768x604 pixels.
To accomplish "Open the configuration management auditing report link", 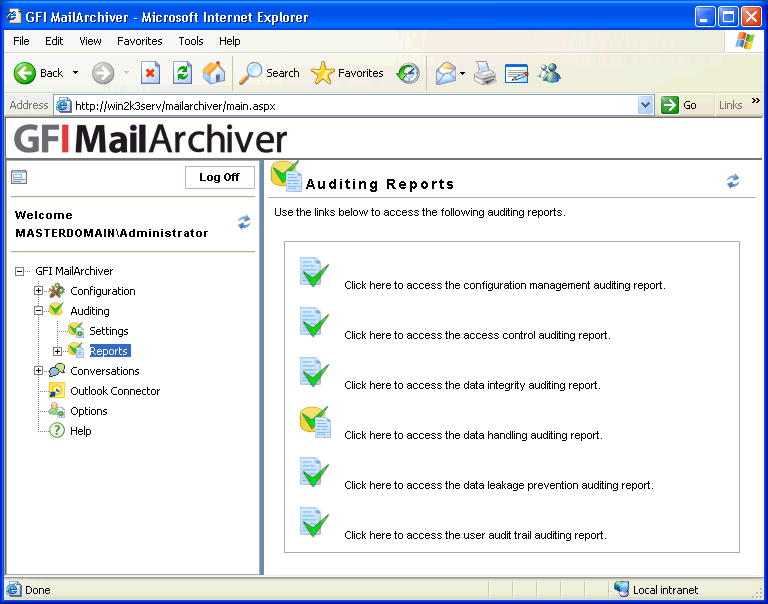I will [x=505, y=285].
